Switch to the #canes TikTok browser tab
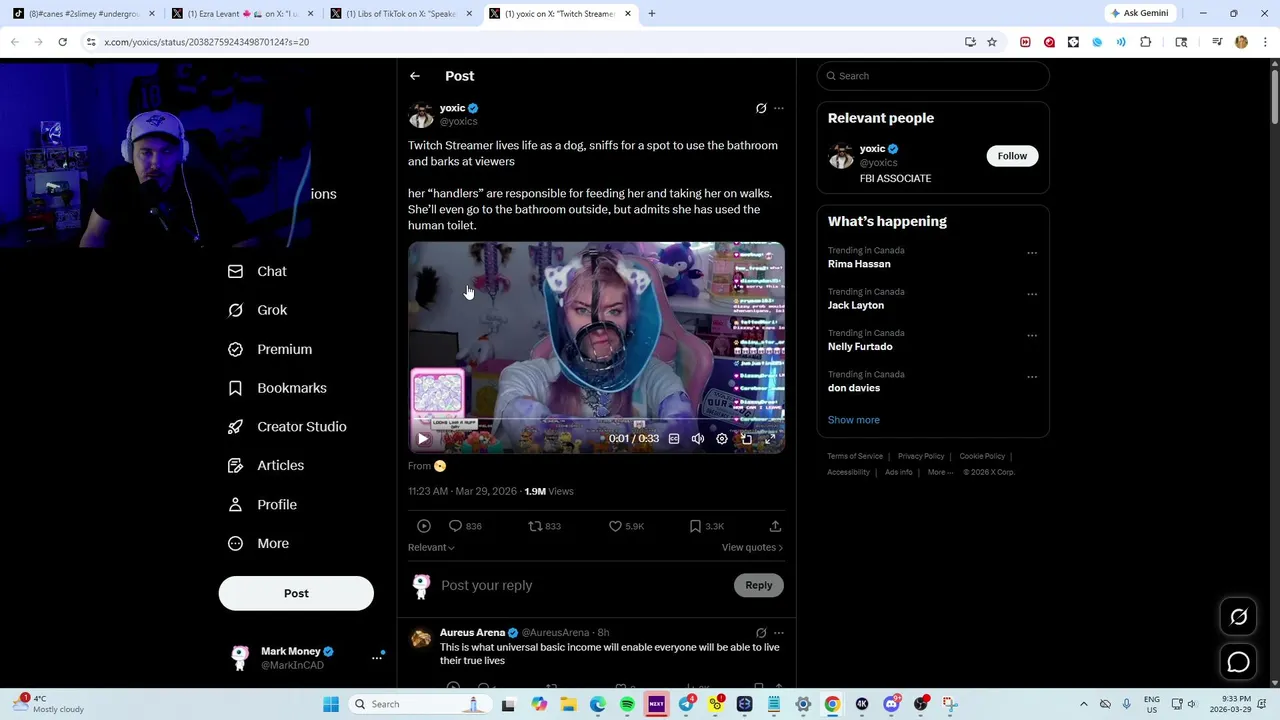The image size is (1280, 720). click(x=84, y=14)
